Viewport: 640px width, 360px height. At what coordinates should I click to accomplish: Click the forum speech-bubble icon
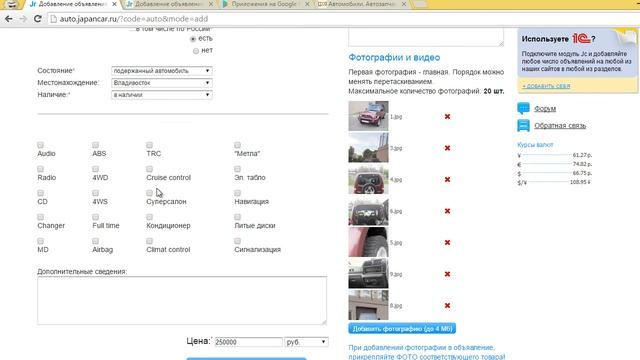(x=523, y=108)
